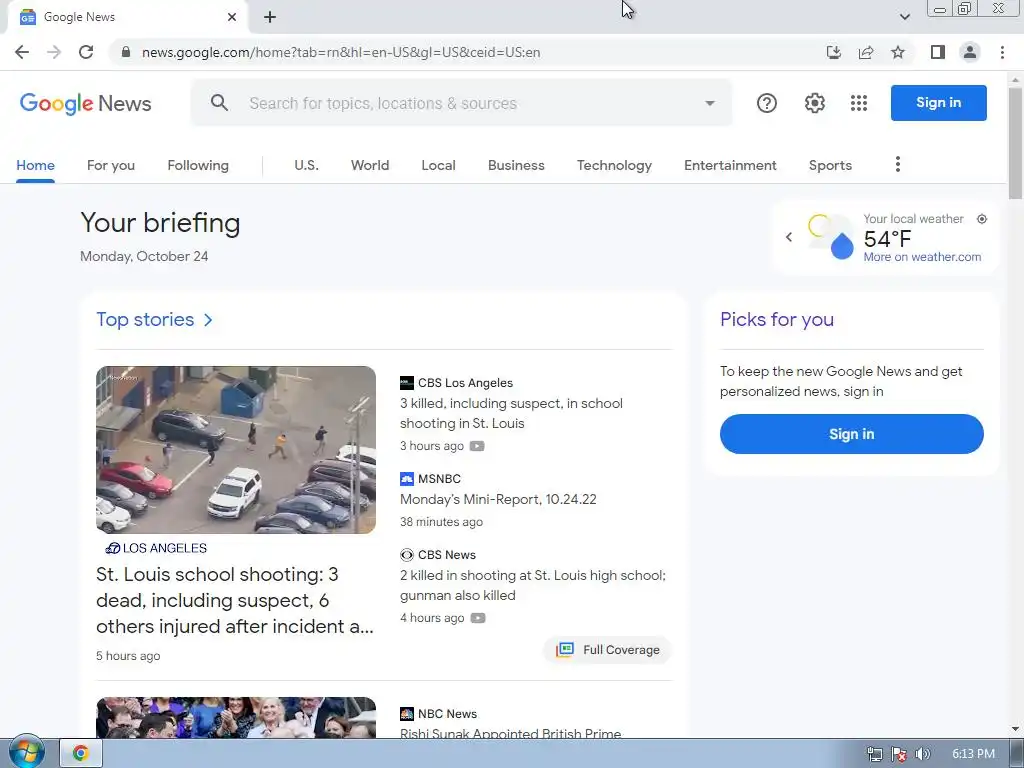Image resolution: width=1024 pixels, height=768 pixels.
Task: Select the Business section
Action: pos(516,165)
